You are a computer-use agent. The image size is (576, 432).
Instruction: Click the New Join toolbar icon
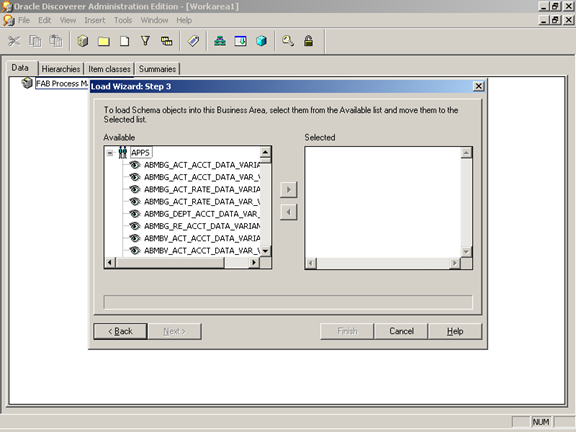click(166, 41)
